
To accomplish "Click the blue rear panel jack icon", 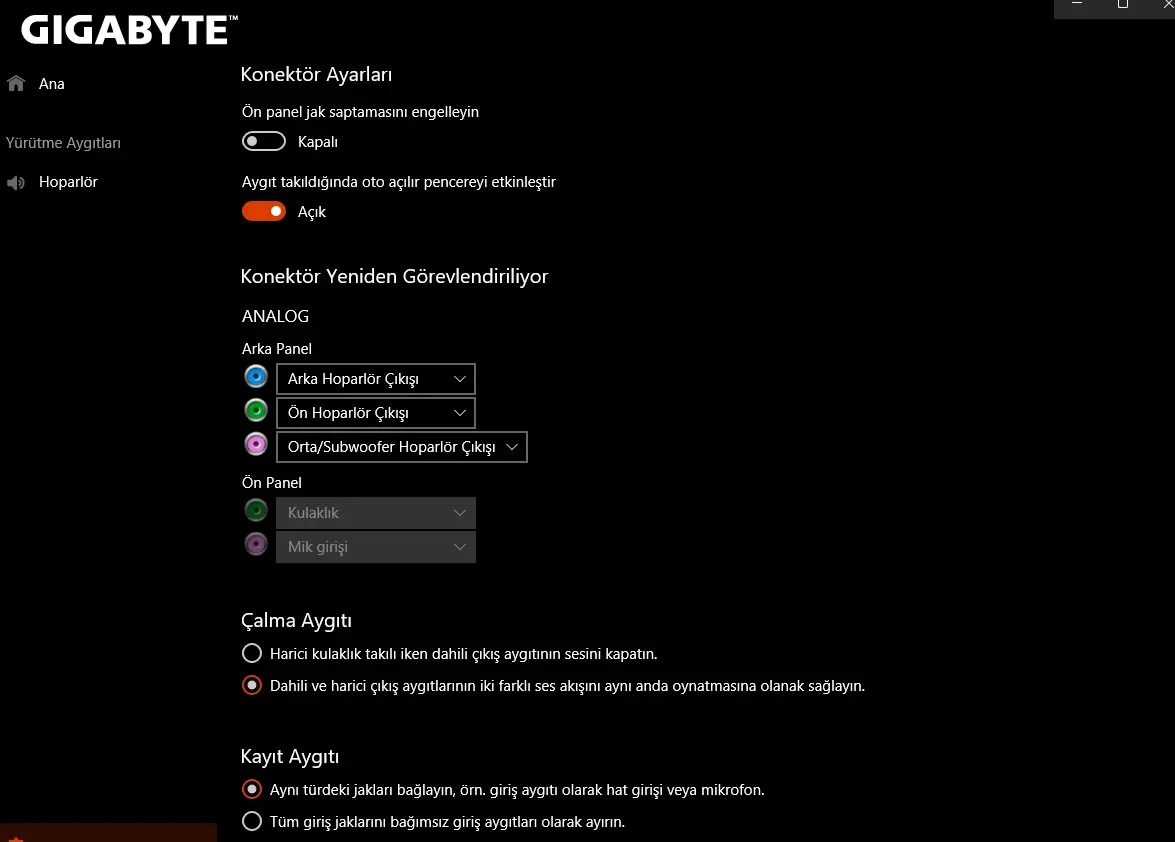I will [x=256, y=376].
